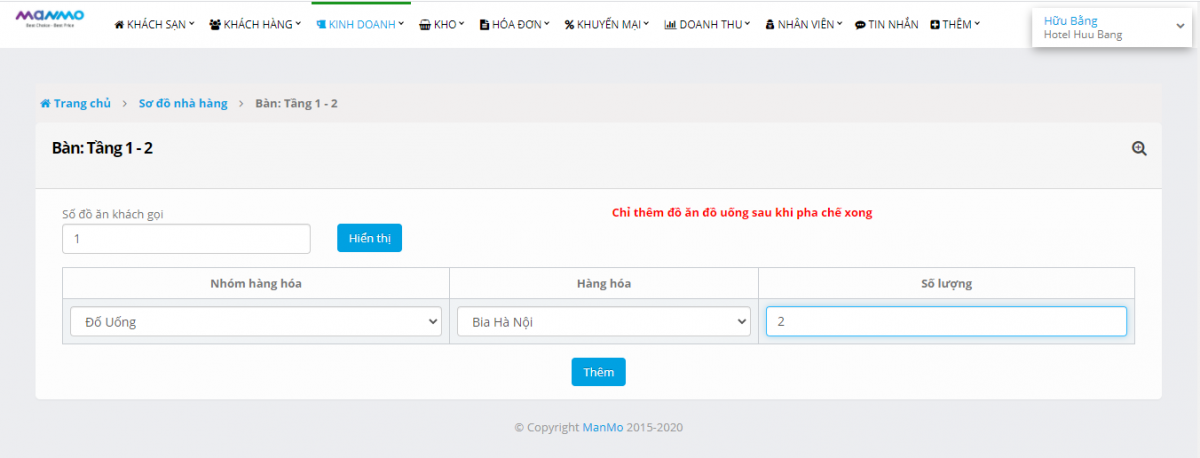Click the Kho basket icon
The height and width of the screenshot is (458, 1200).
425,24
